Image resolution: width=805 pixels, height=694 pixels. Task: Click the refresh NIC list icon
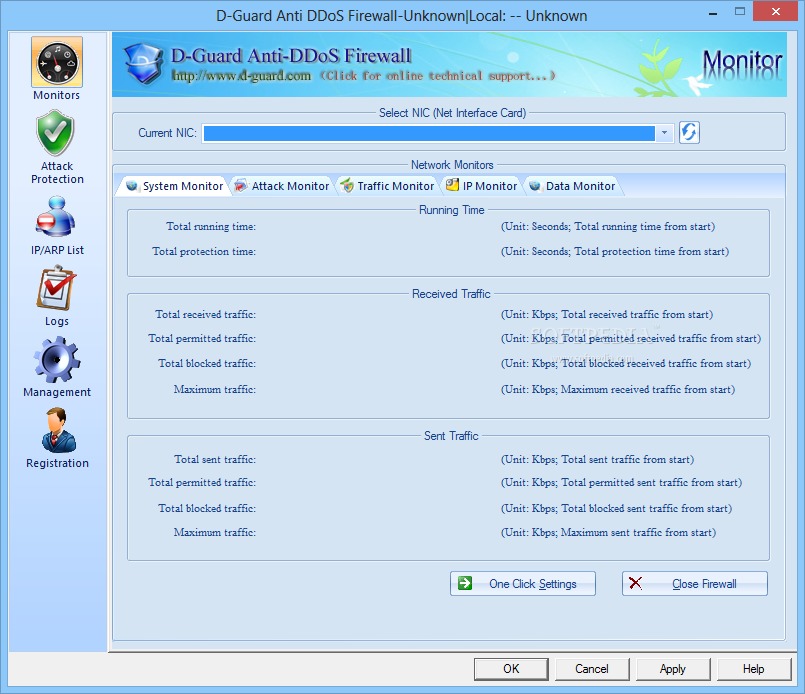[689, 133]
